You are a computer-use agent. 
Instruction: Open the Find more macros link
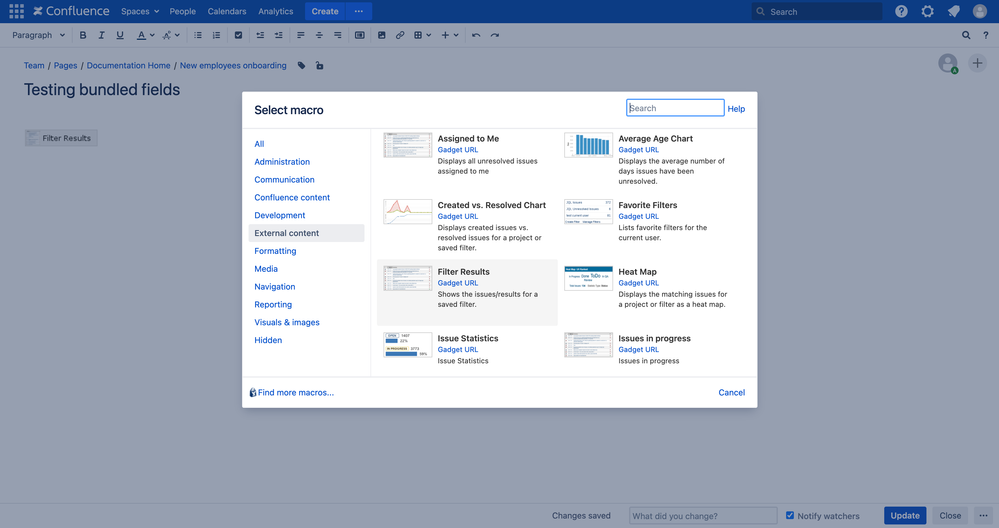point(292,392)
